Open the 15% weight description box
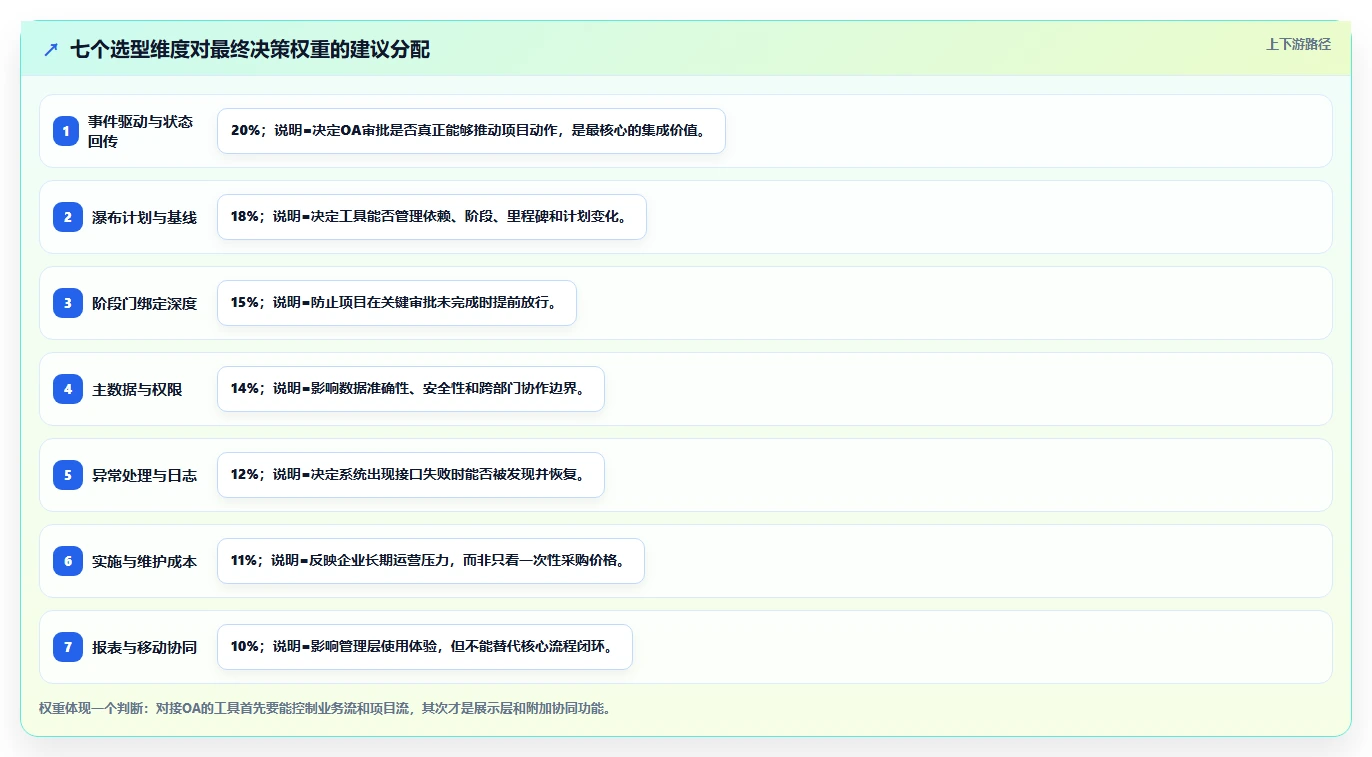 pyautogui.click(x=397, y=303)
